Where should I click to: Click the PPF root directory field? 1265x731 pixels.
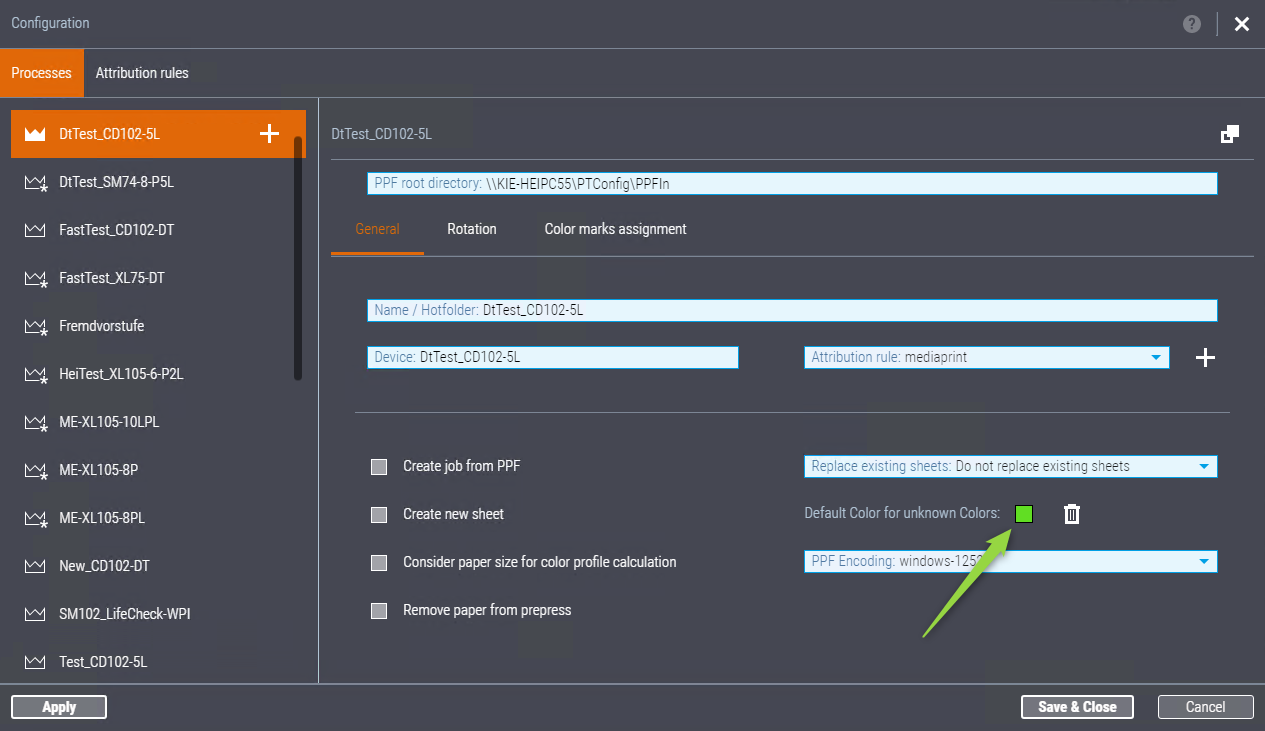coord(791,184)
